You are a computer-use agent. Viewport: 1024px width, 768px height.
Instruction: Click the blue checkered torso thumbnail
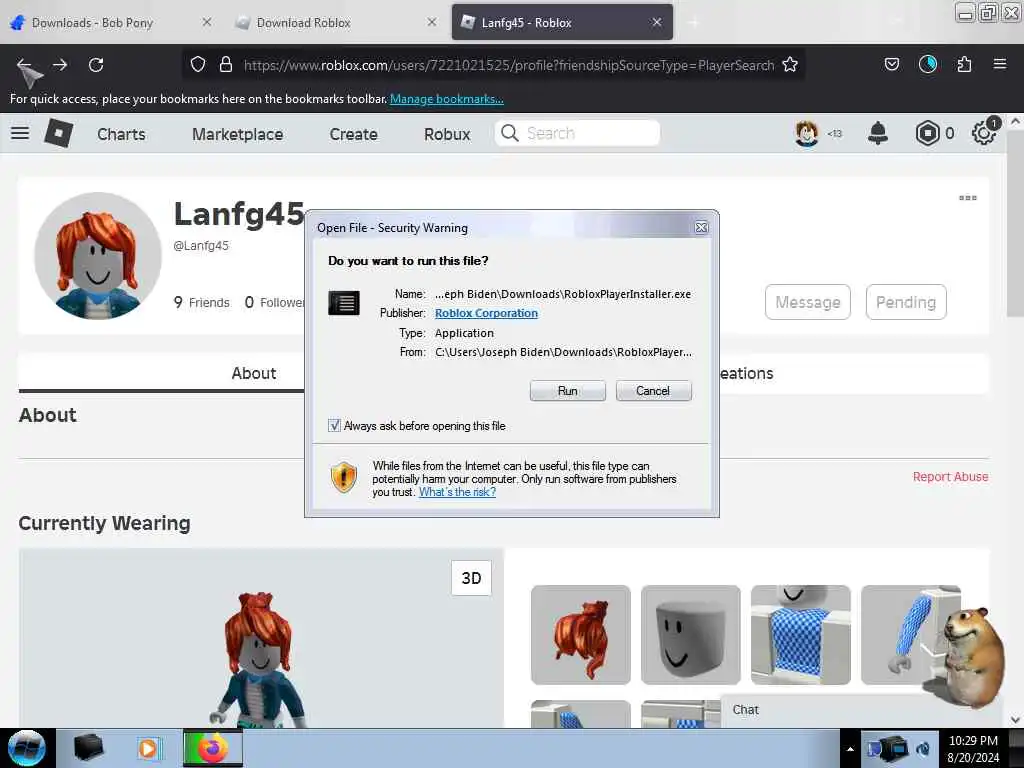801,635
